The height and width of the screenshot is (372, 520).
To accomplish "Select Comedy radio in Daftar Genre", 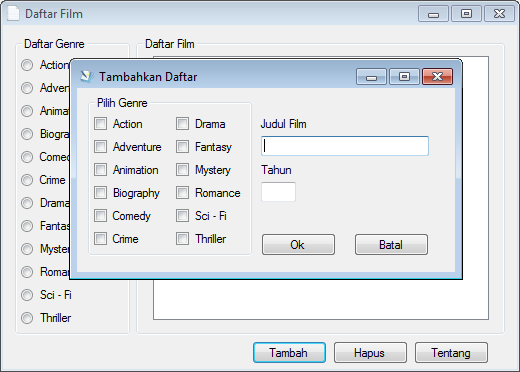I will (x=27, y=157).
